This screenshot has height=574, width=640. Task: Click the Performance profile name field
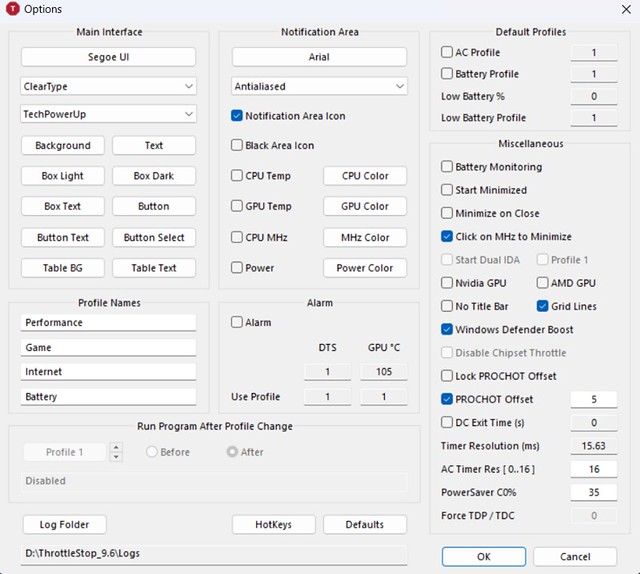108,323
